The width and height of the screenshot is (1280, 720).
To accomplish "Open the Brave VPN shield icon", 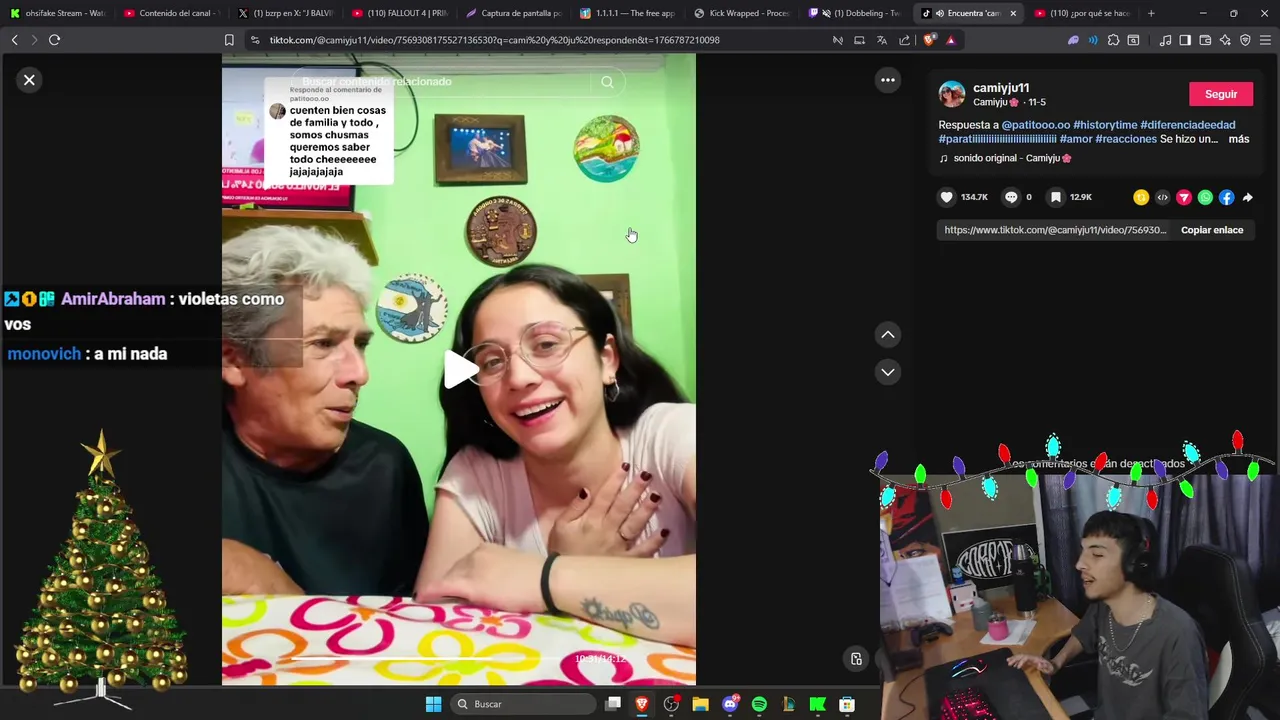I will pos(1245,40).
